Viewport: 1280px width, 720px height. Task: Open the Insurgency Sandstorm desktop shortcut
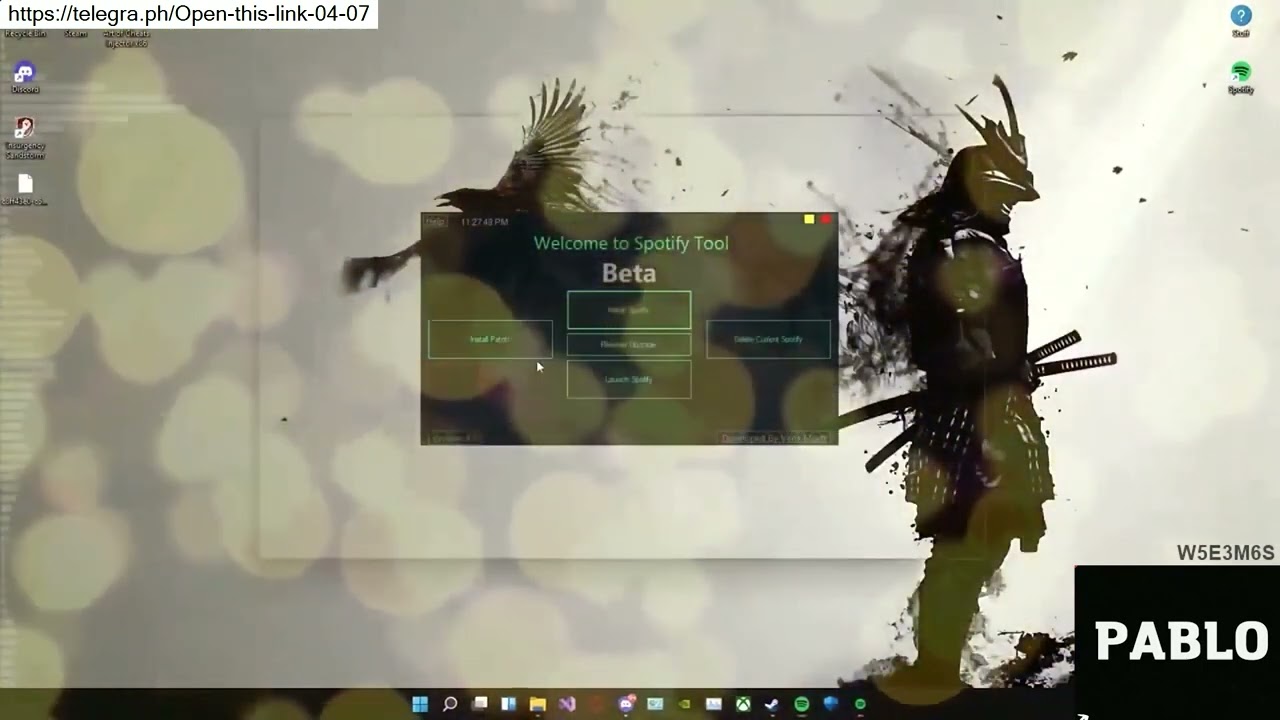pyautogui.click(x=25, y=138)
